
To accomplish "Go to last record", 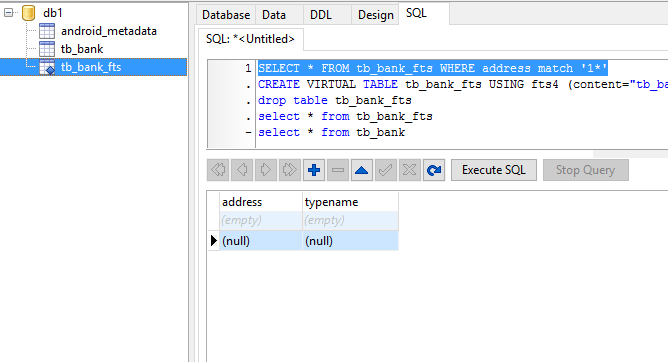I will point(290,170).
